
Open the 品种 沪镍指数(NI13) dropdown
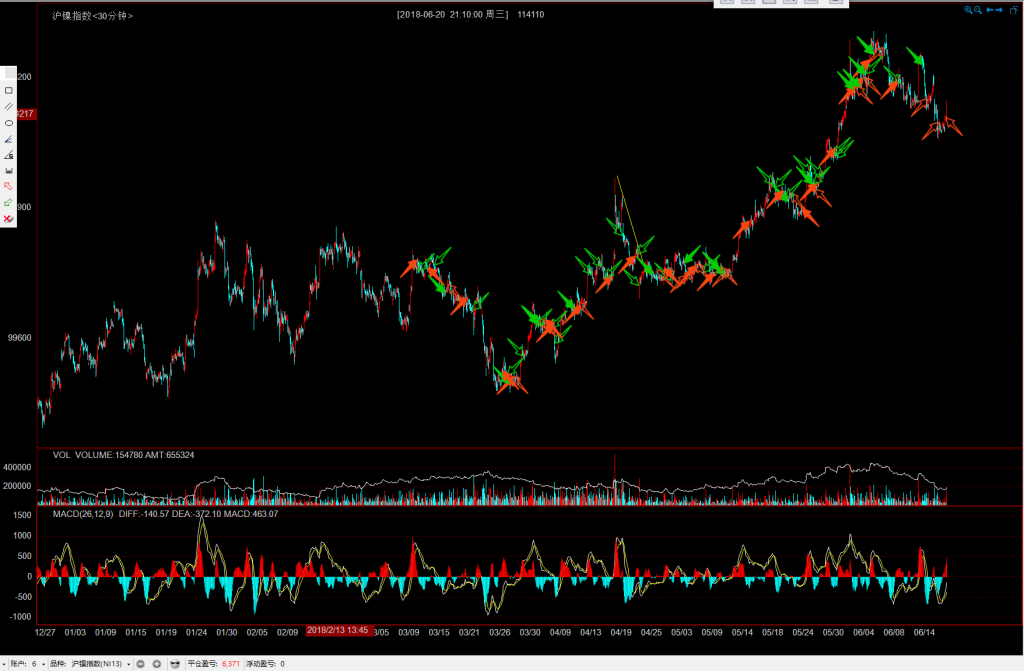129,664
